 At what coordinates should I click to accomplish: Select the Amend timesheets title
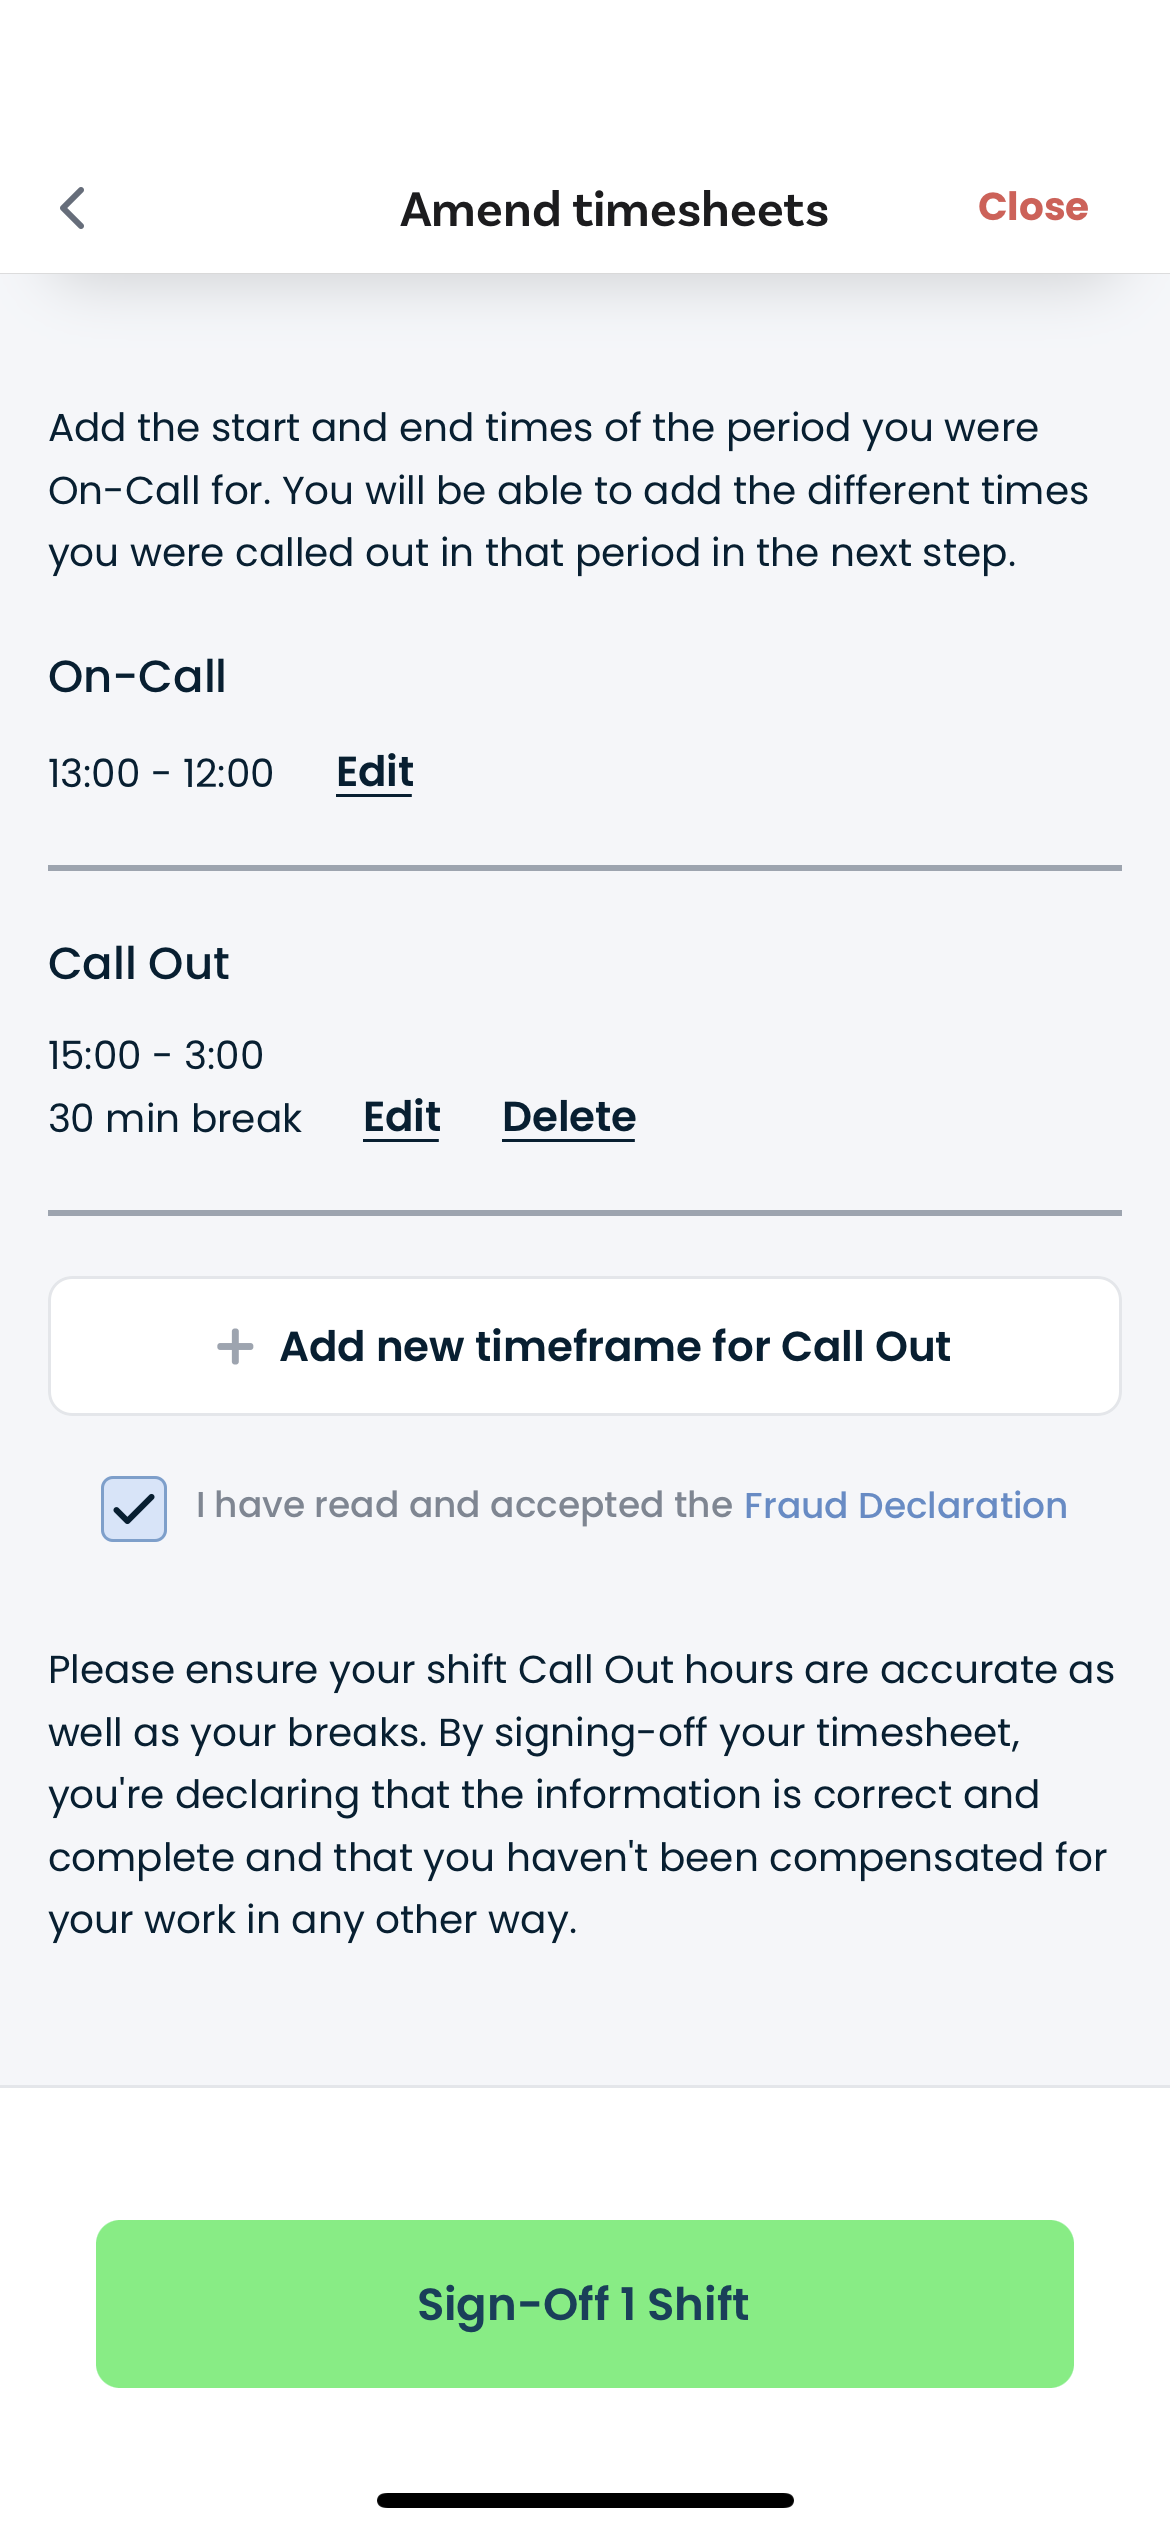613,209
